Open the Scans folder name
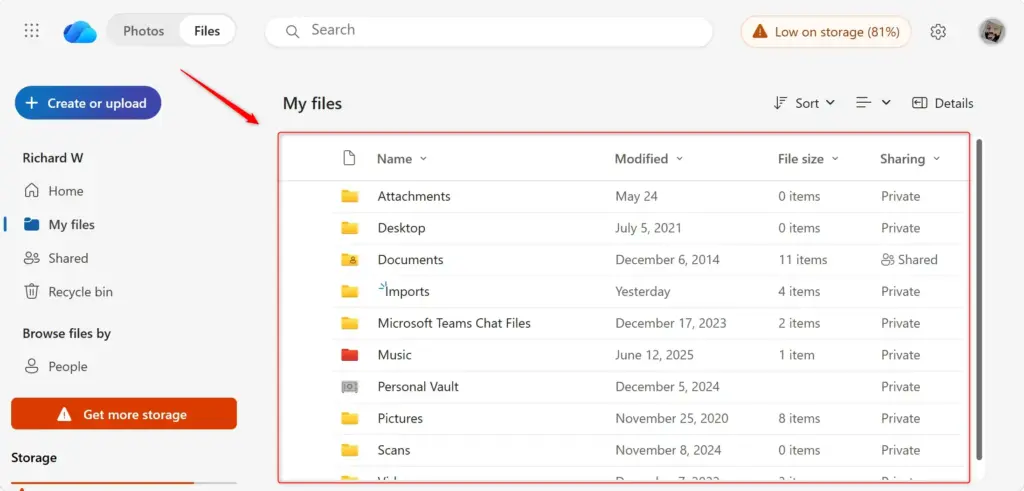The height and width of the screenshot is (491, 1024). coord(394,450)
